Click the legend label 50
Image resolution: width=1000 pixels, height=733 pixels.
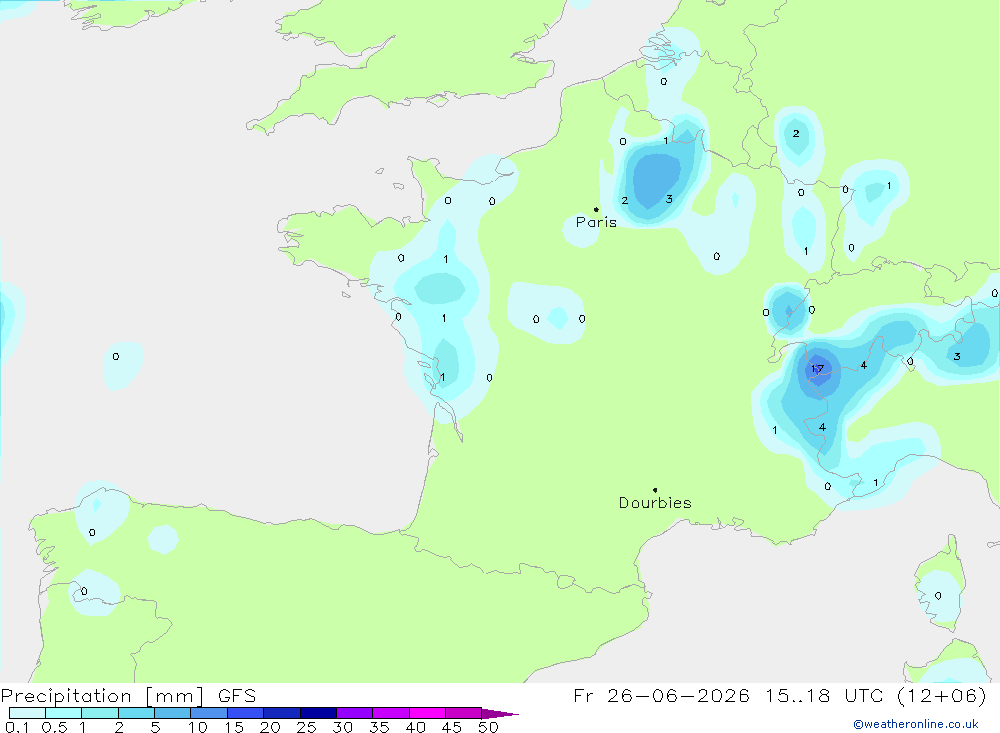pos(489,727)
